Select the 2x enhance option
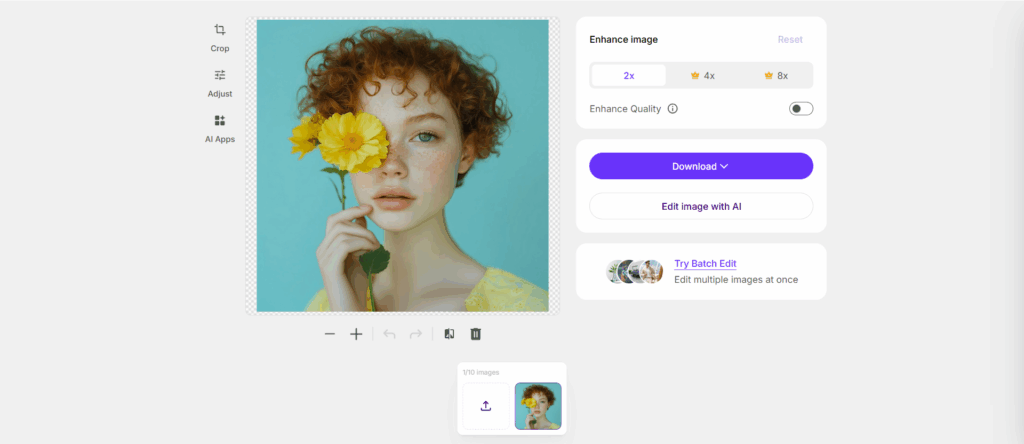1024x444 pixels. tap(629, 76)
